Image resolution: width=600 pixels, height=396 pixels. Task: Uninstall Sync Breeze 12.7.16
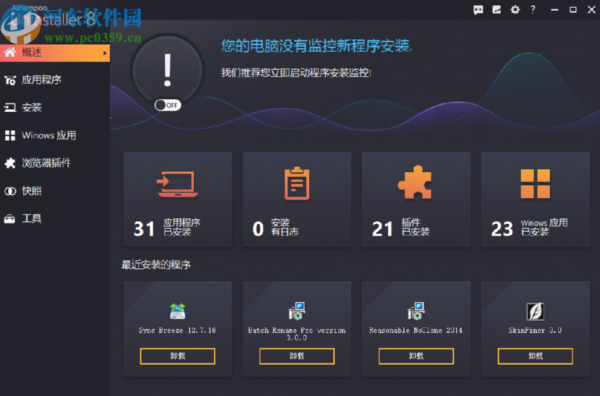[x=178, y=356]
